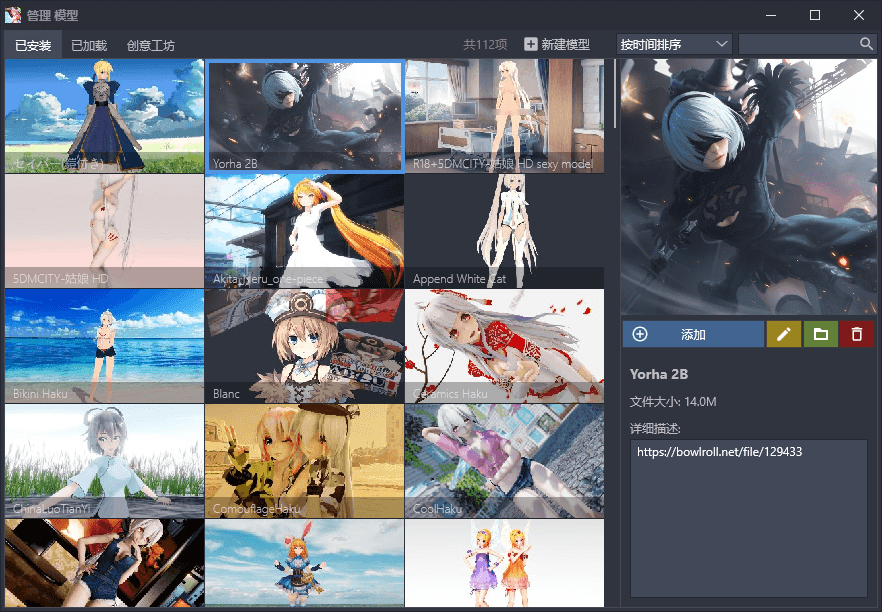
Task: Click the yellow pencil edit icon
Action: click(785, 334)
